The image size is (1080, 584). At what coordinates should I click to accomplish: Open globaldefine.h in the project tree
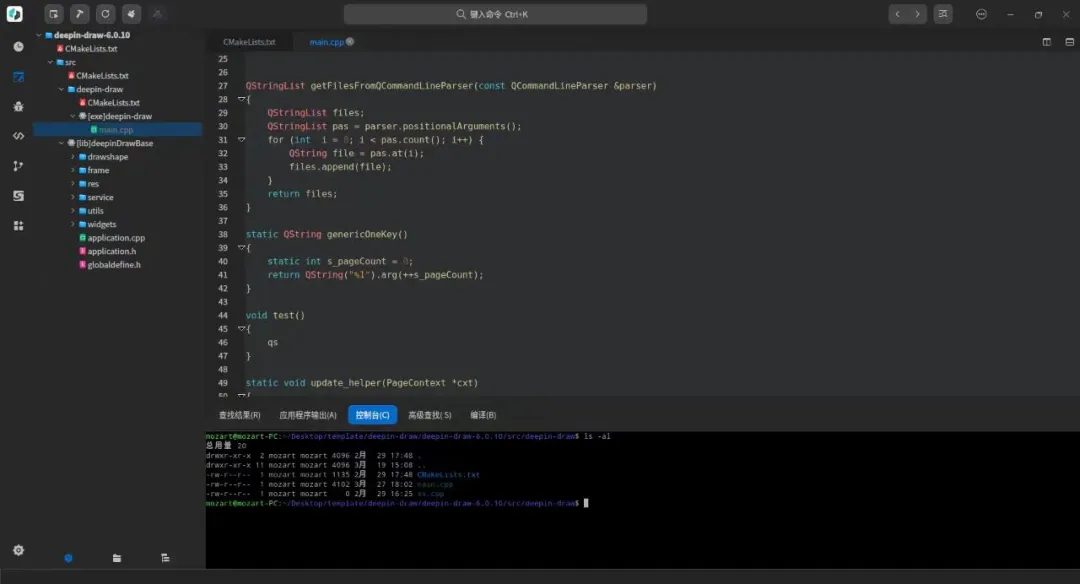point(114,264)
